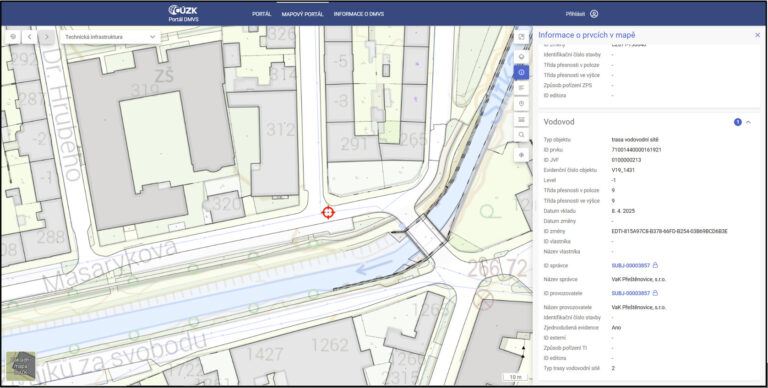Switch basemap via bottom-left thumbnail
This screenshot has width=768, height=388.
coord(21,366)
